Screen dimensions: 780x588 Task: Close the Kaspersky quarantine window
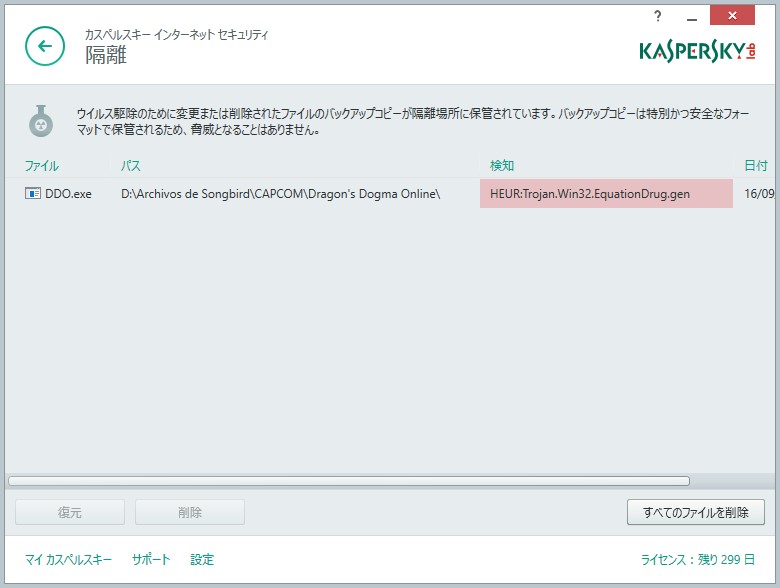click(732, 15)
